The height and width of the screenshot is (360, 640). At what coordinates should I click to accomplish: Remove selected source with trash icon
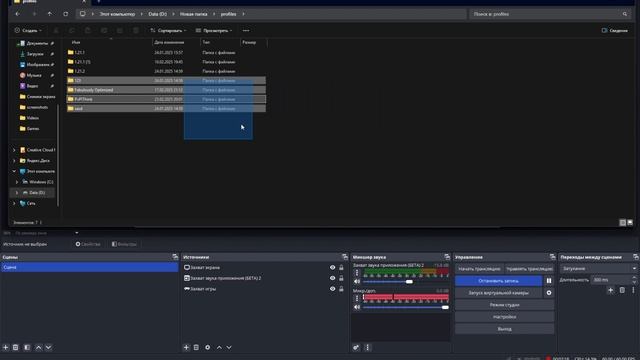coord(196,347)
